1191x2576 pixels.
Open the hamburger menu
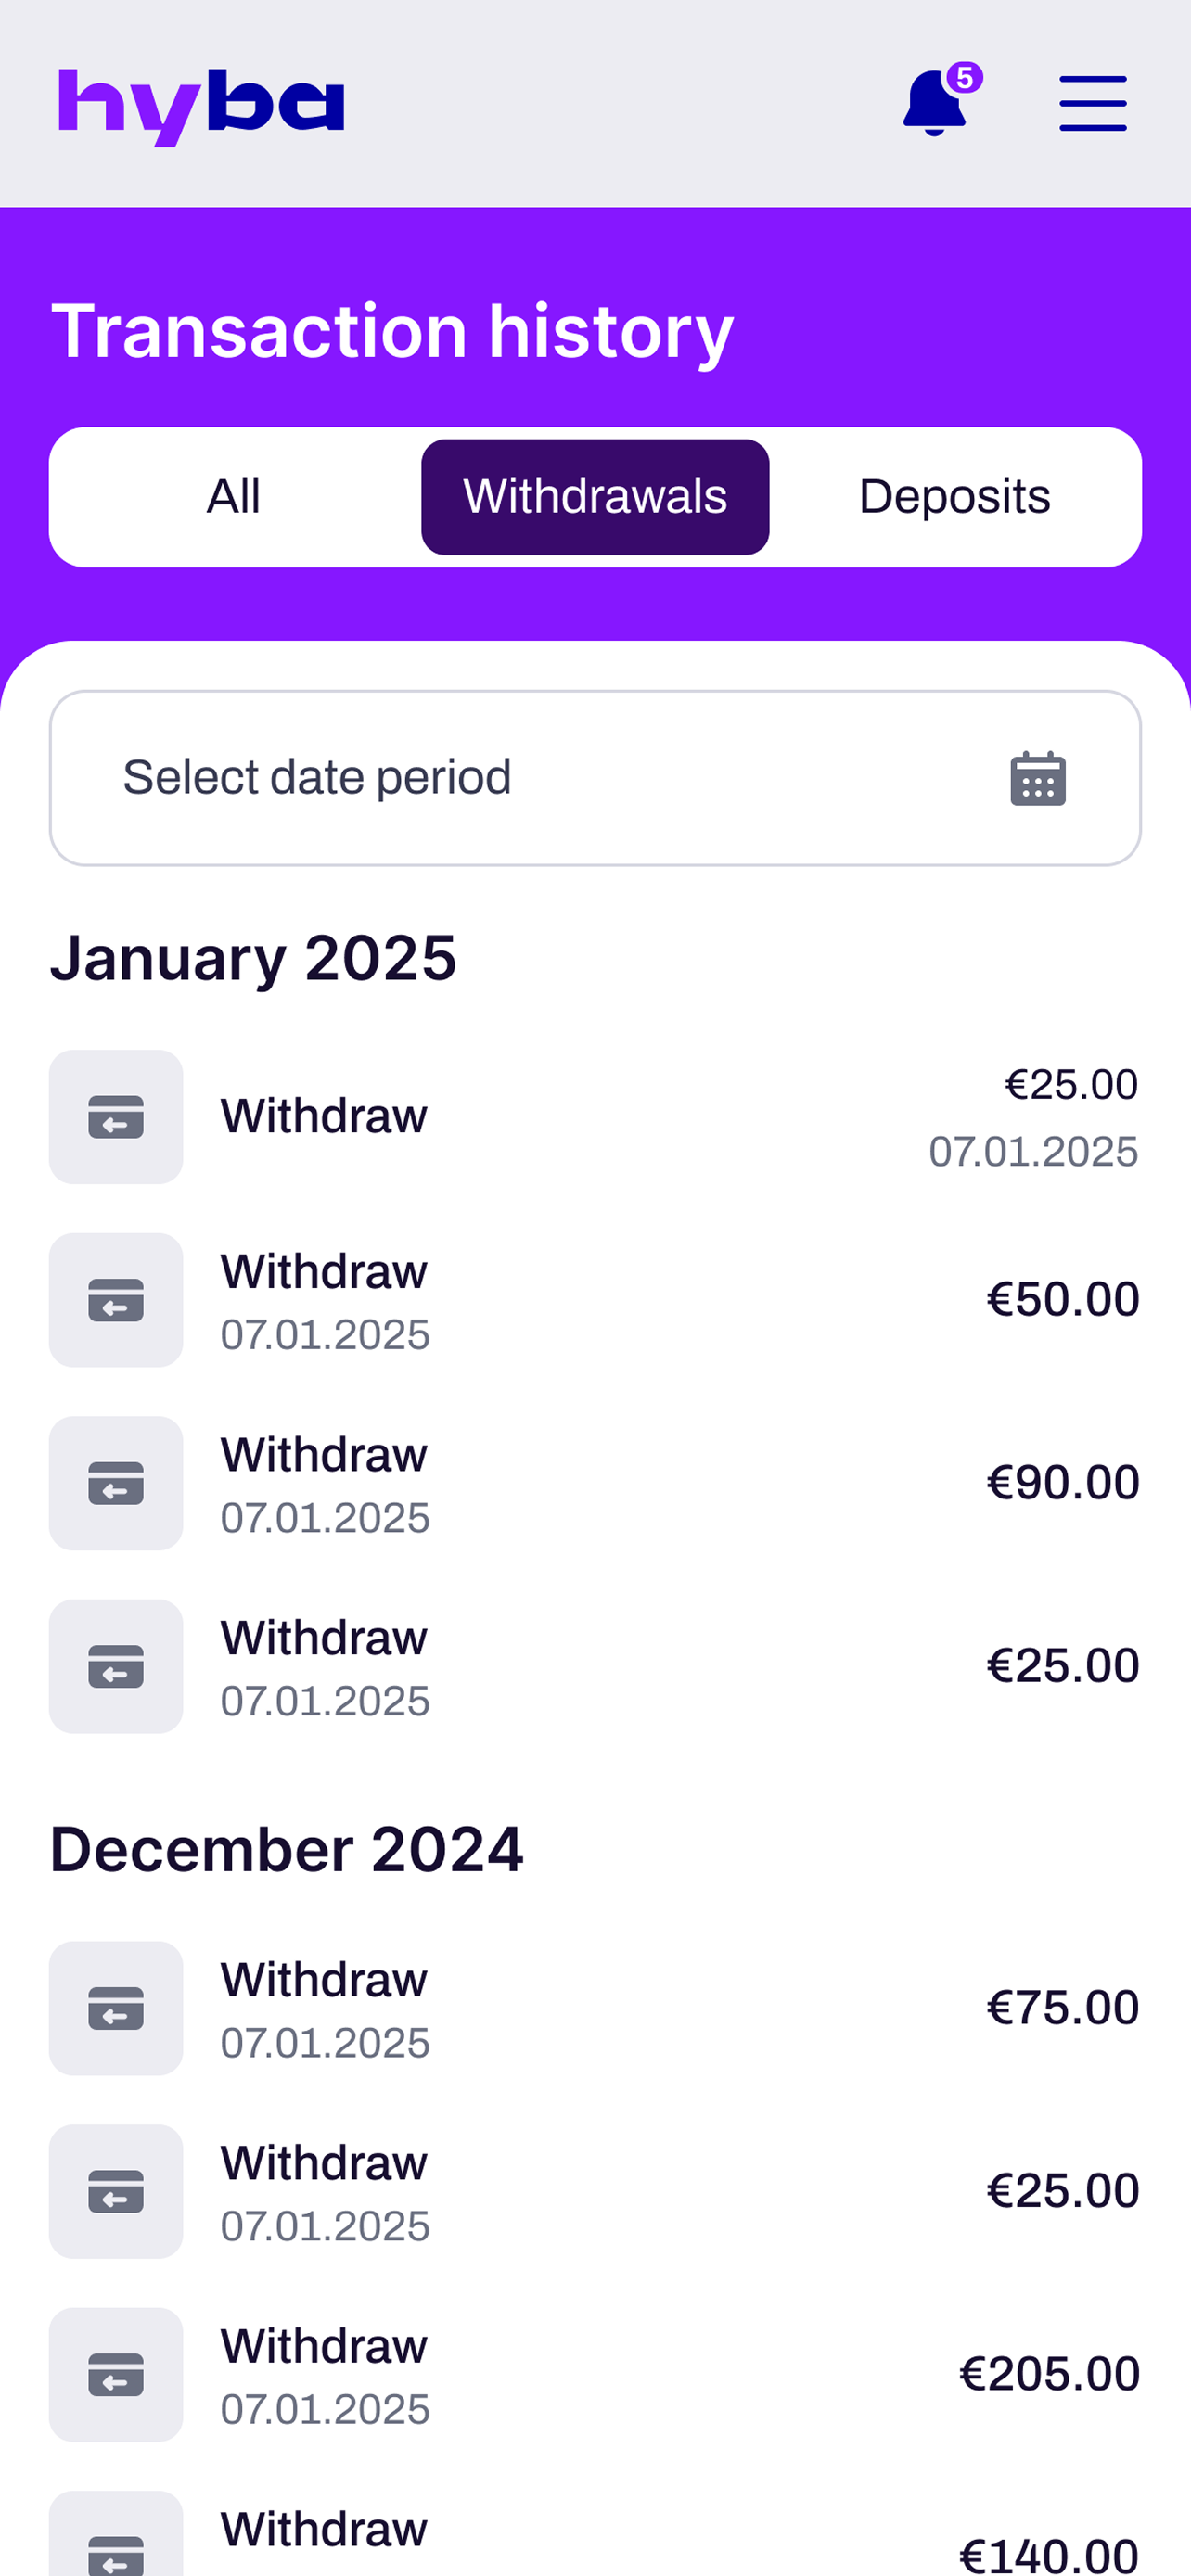click(1093, 103)
